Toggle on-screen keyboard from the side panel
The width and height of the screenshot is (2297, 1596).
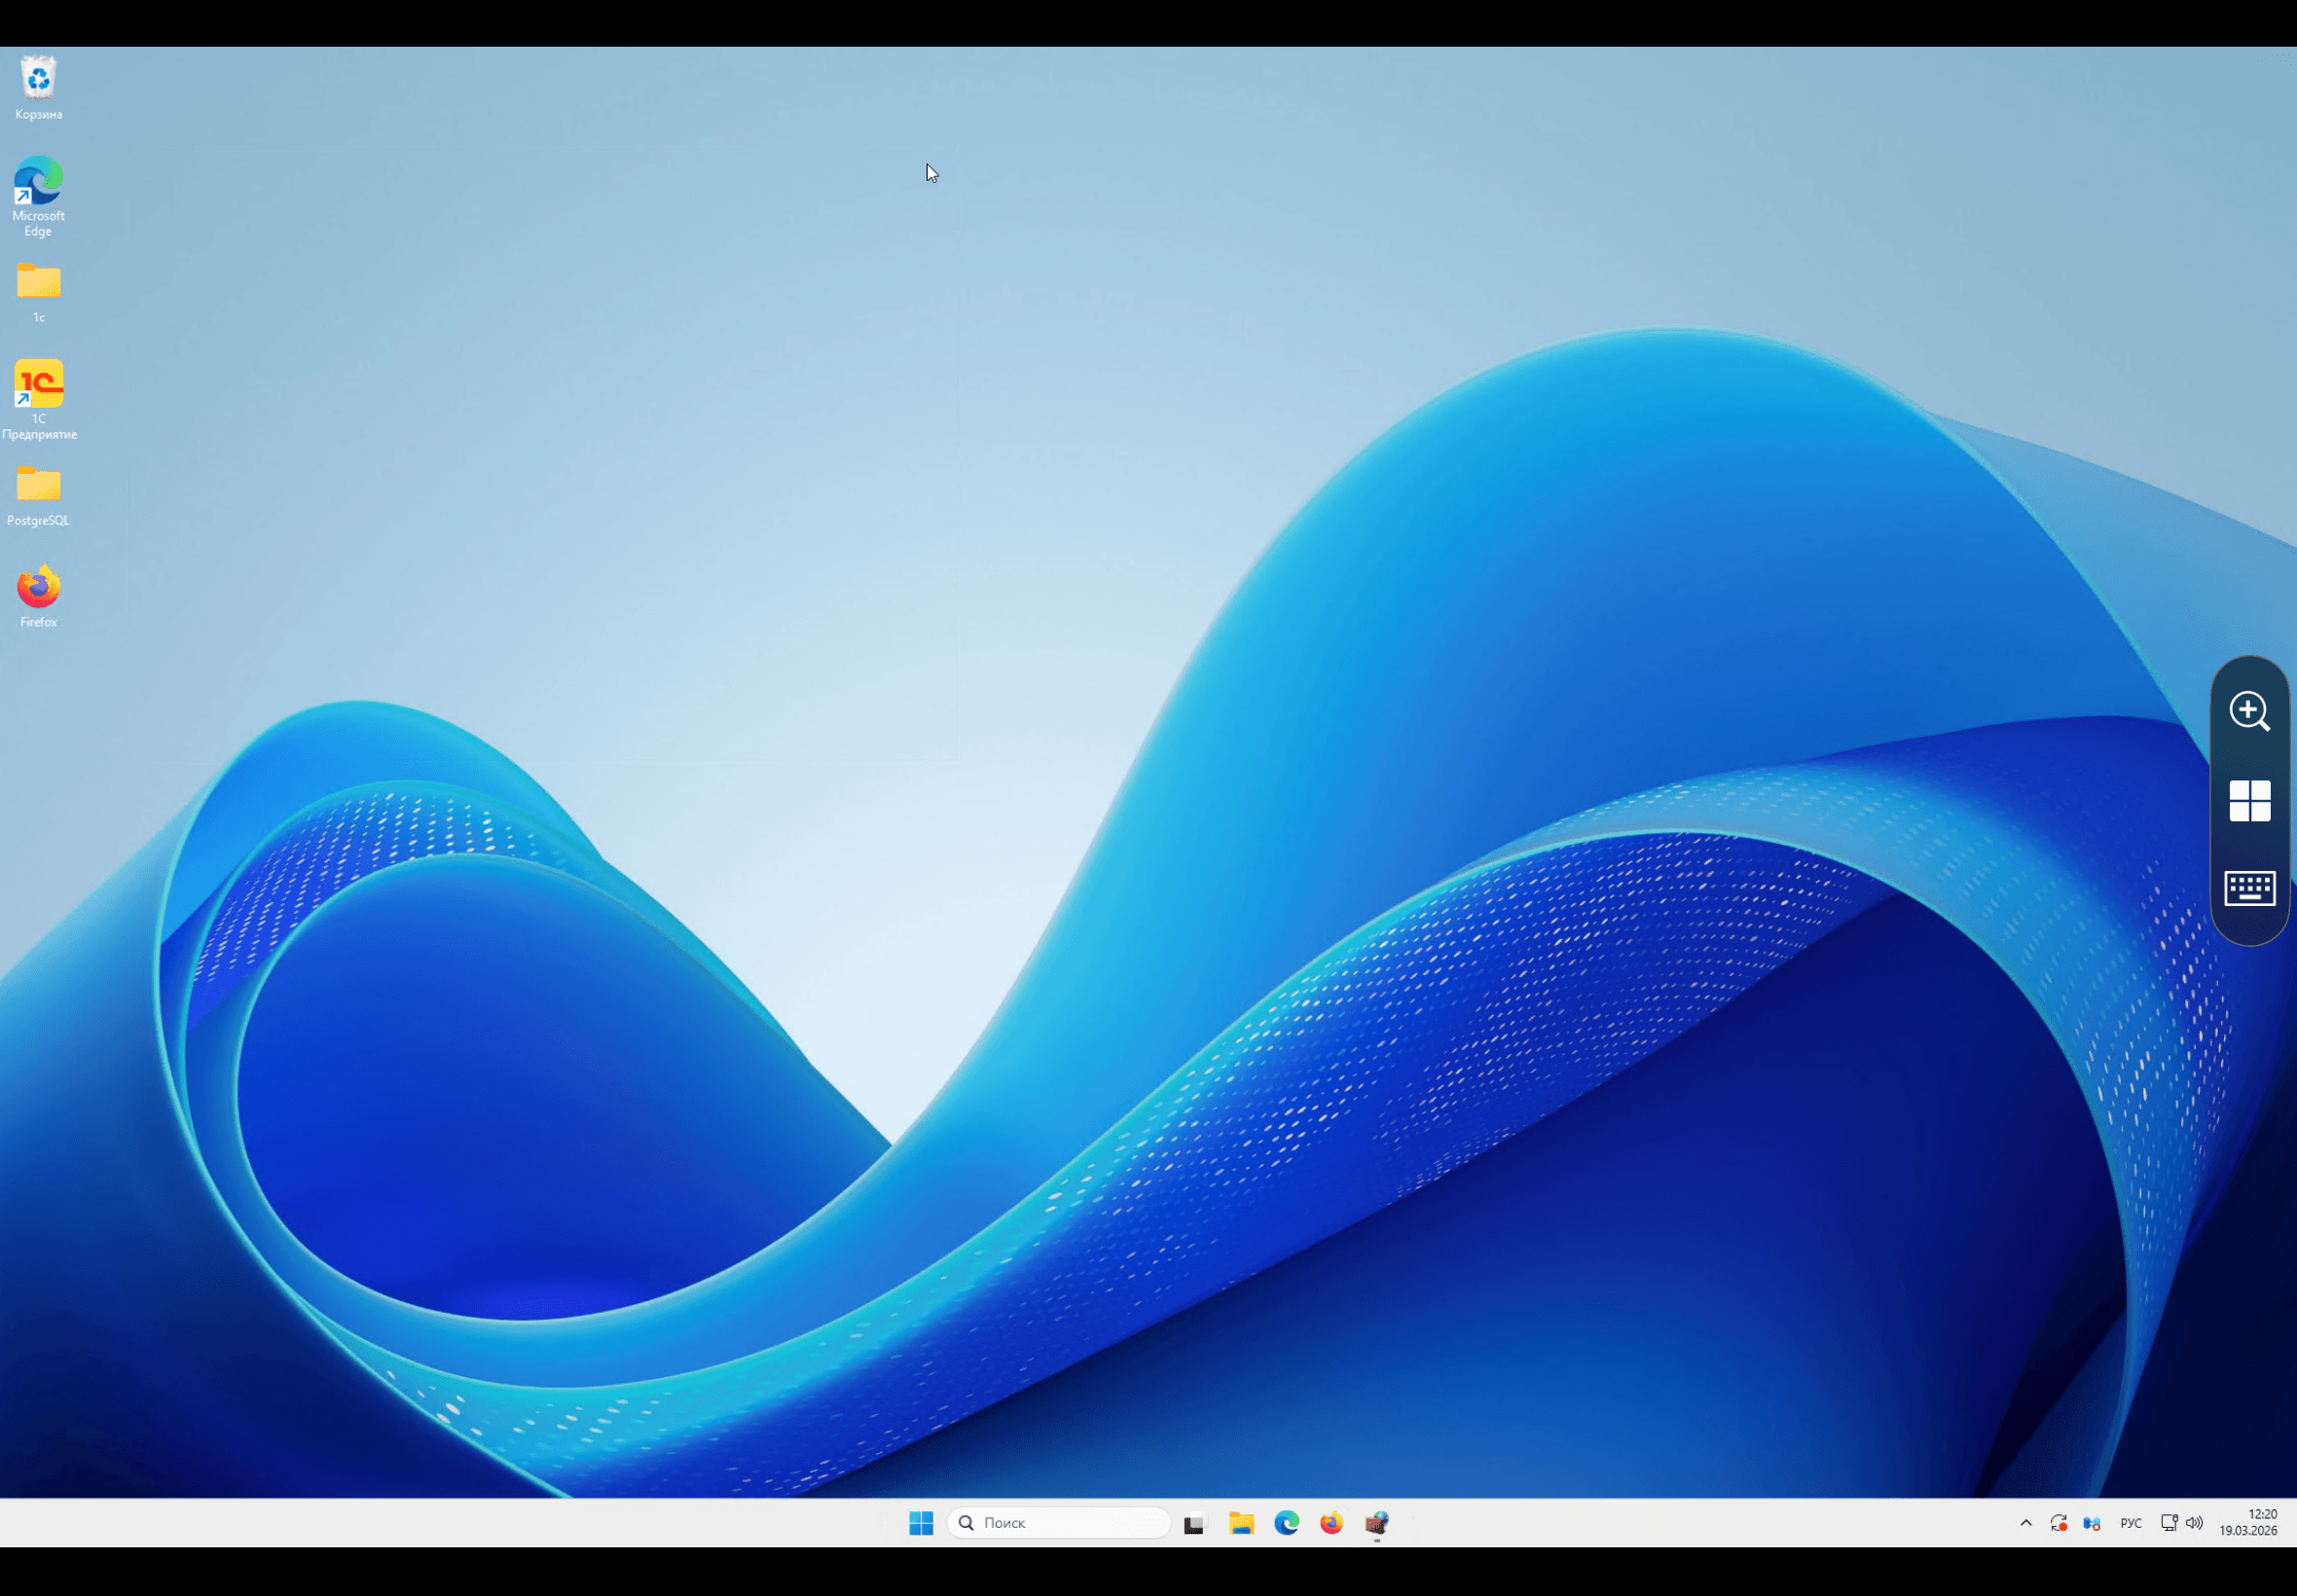(2249, 888)
